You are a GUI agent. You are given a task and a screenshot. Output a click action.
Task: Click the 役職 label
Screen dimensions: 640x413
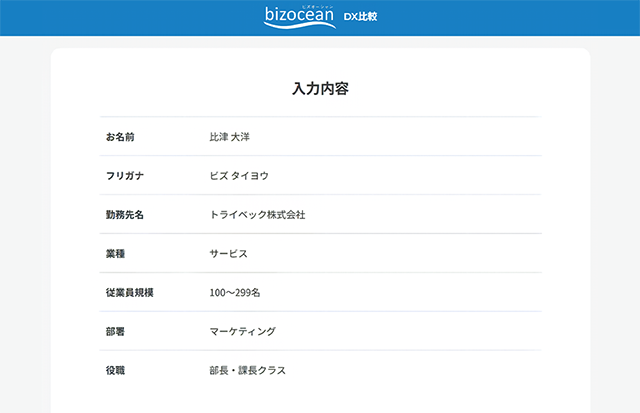point(115,371)
